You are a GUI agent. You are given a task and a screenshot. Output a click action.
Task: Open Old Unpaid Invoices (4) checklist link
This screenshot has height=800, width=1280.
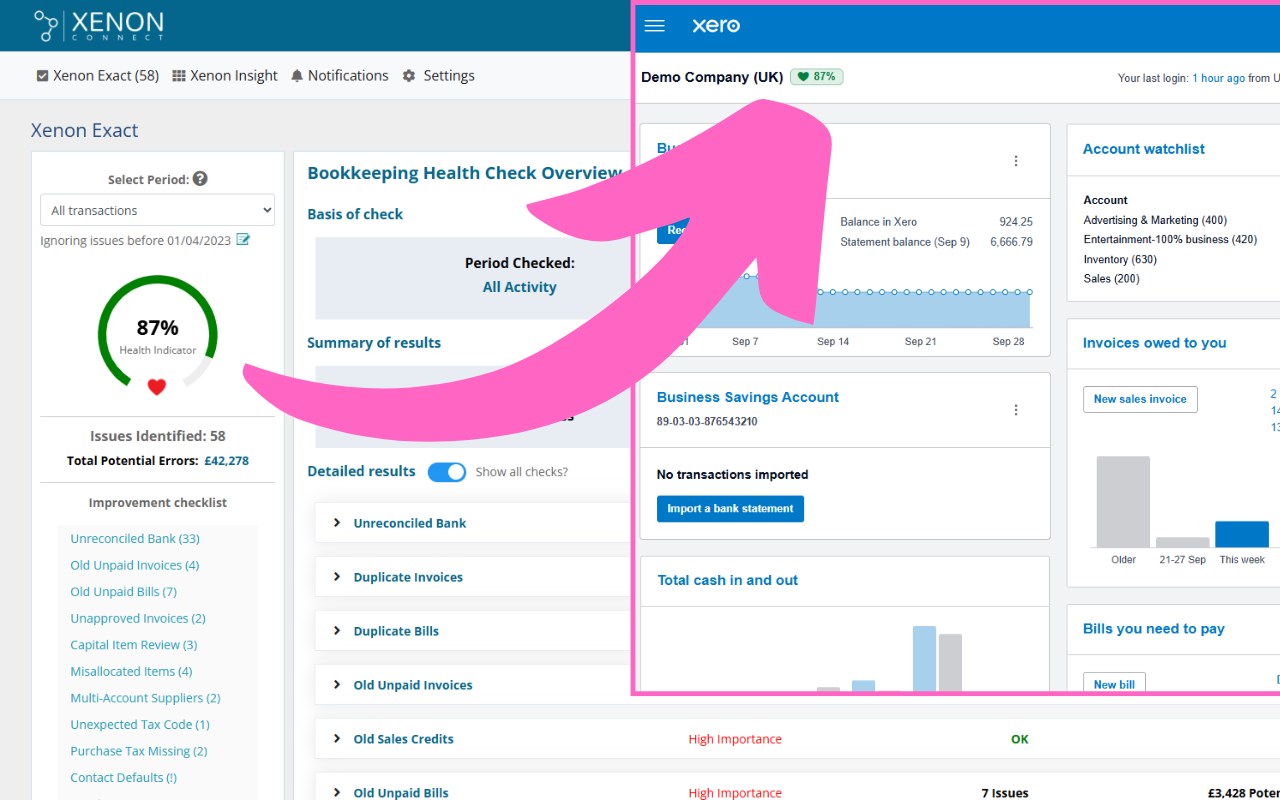click(x=135, y=565)
